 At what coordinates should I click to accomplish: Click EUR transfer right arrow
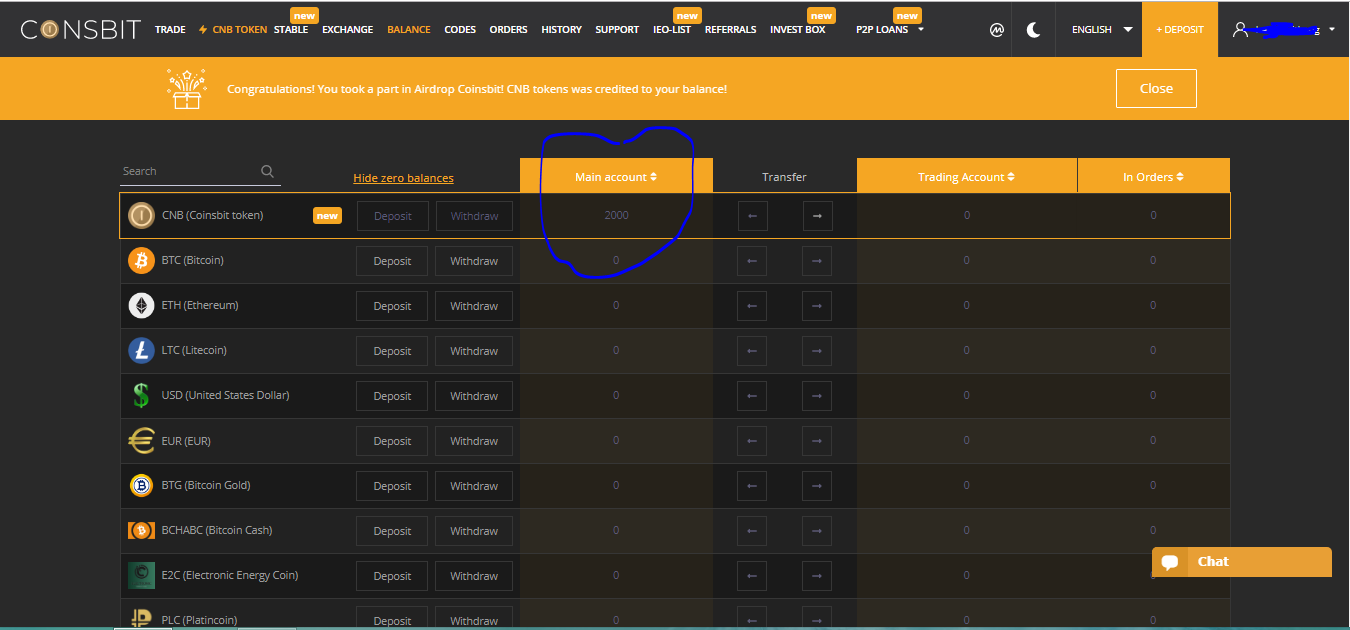(817, 441)
